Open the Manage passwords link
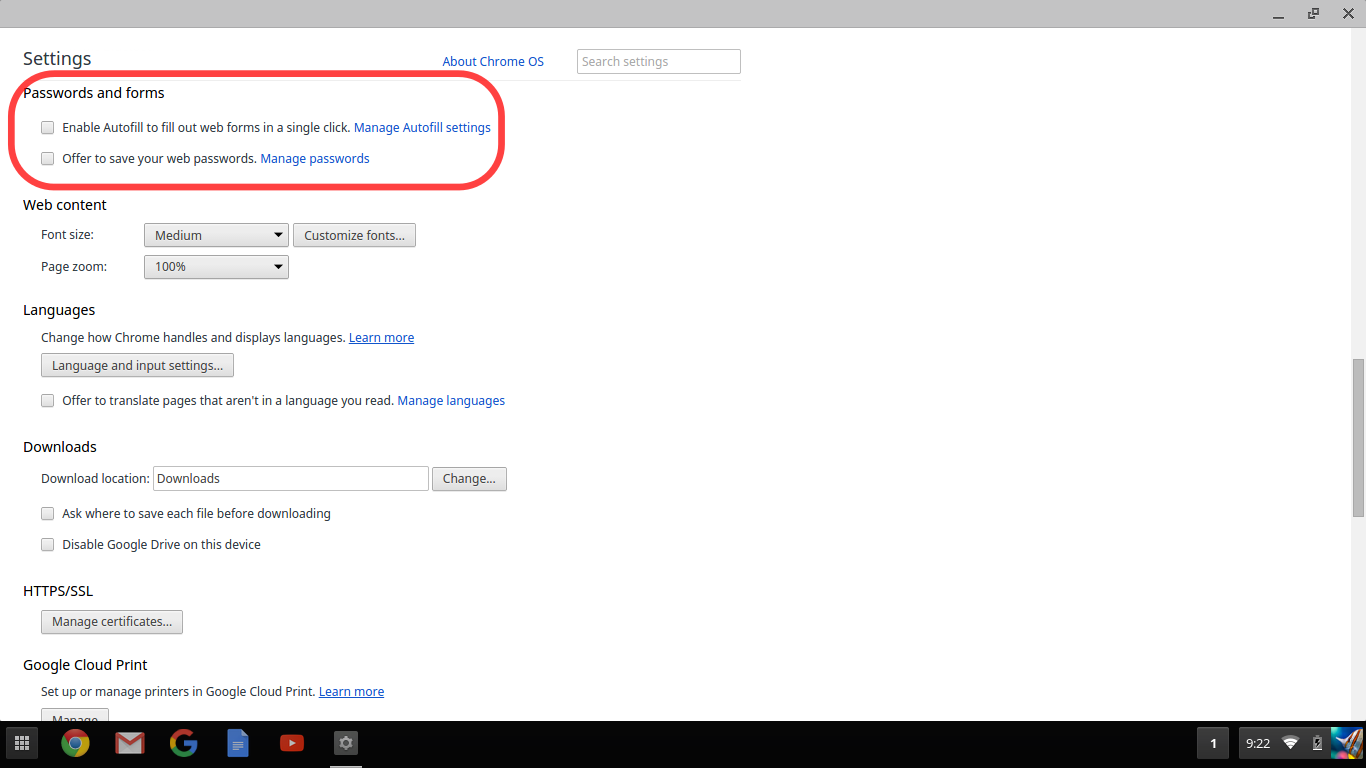Viewport: 1366px width, 768px height. pos(315,159)
